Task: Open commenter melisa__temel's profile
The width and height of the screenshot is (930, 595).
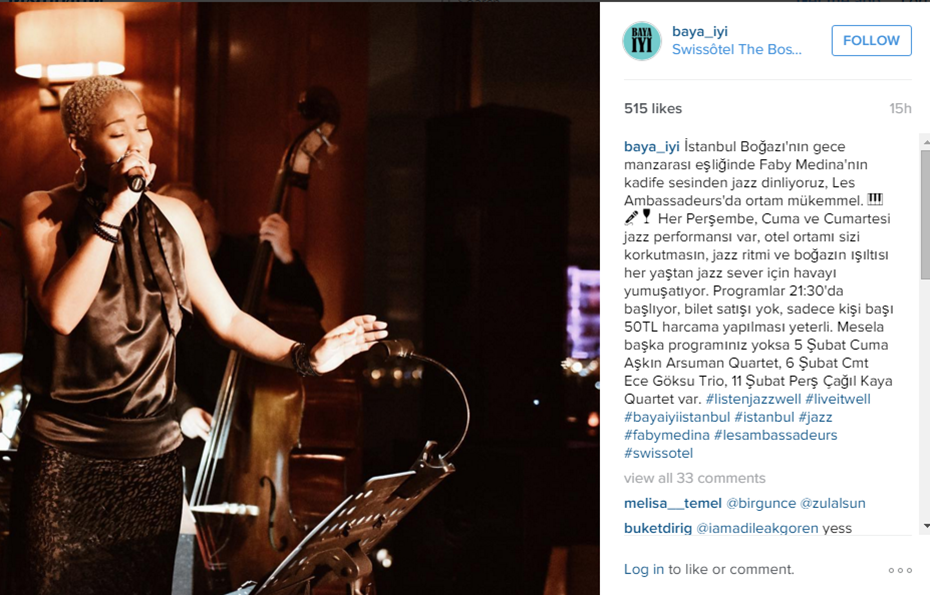Action: pos(673,504)
